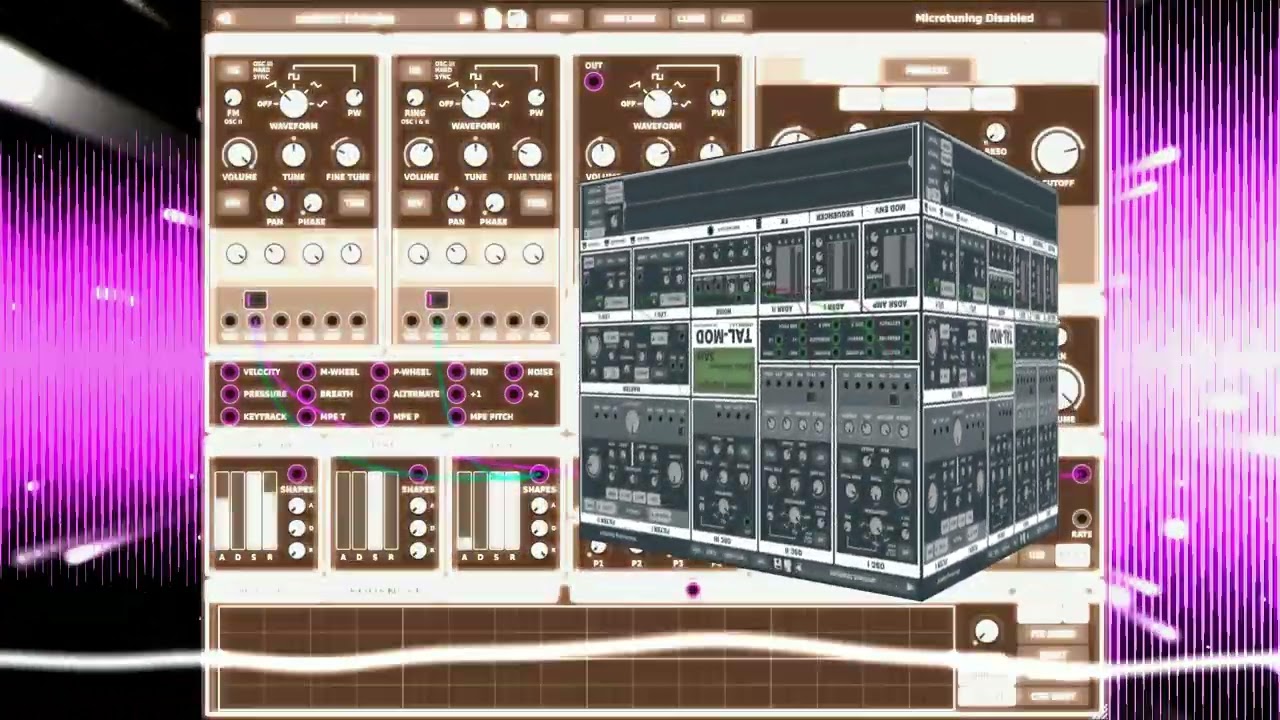This screenshot has height=720, width=1280.
Task: Click the oscillator 1 Phase knob
Action: tap(311, 203)
